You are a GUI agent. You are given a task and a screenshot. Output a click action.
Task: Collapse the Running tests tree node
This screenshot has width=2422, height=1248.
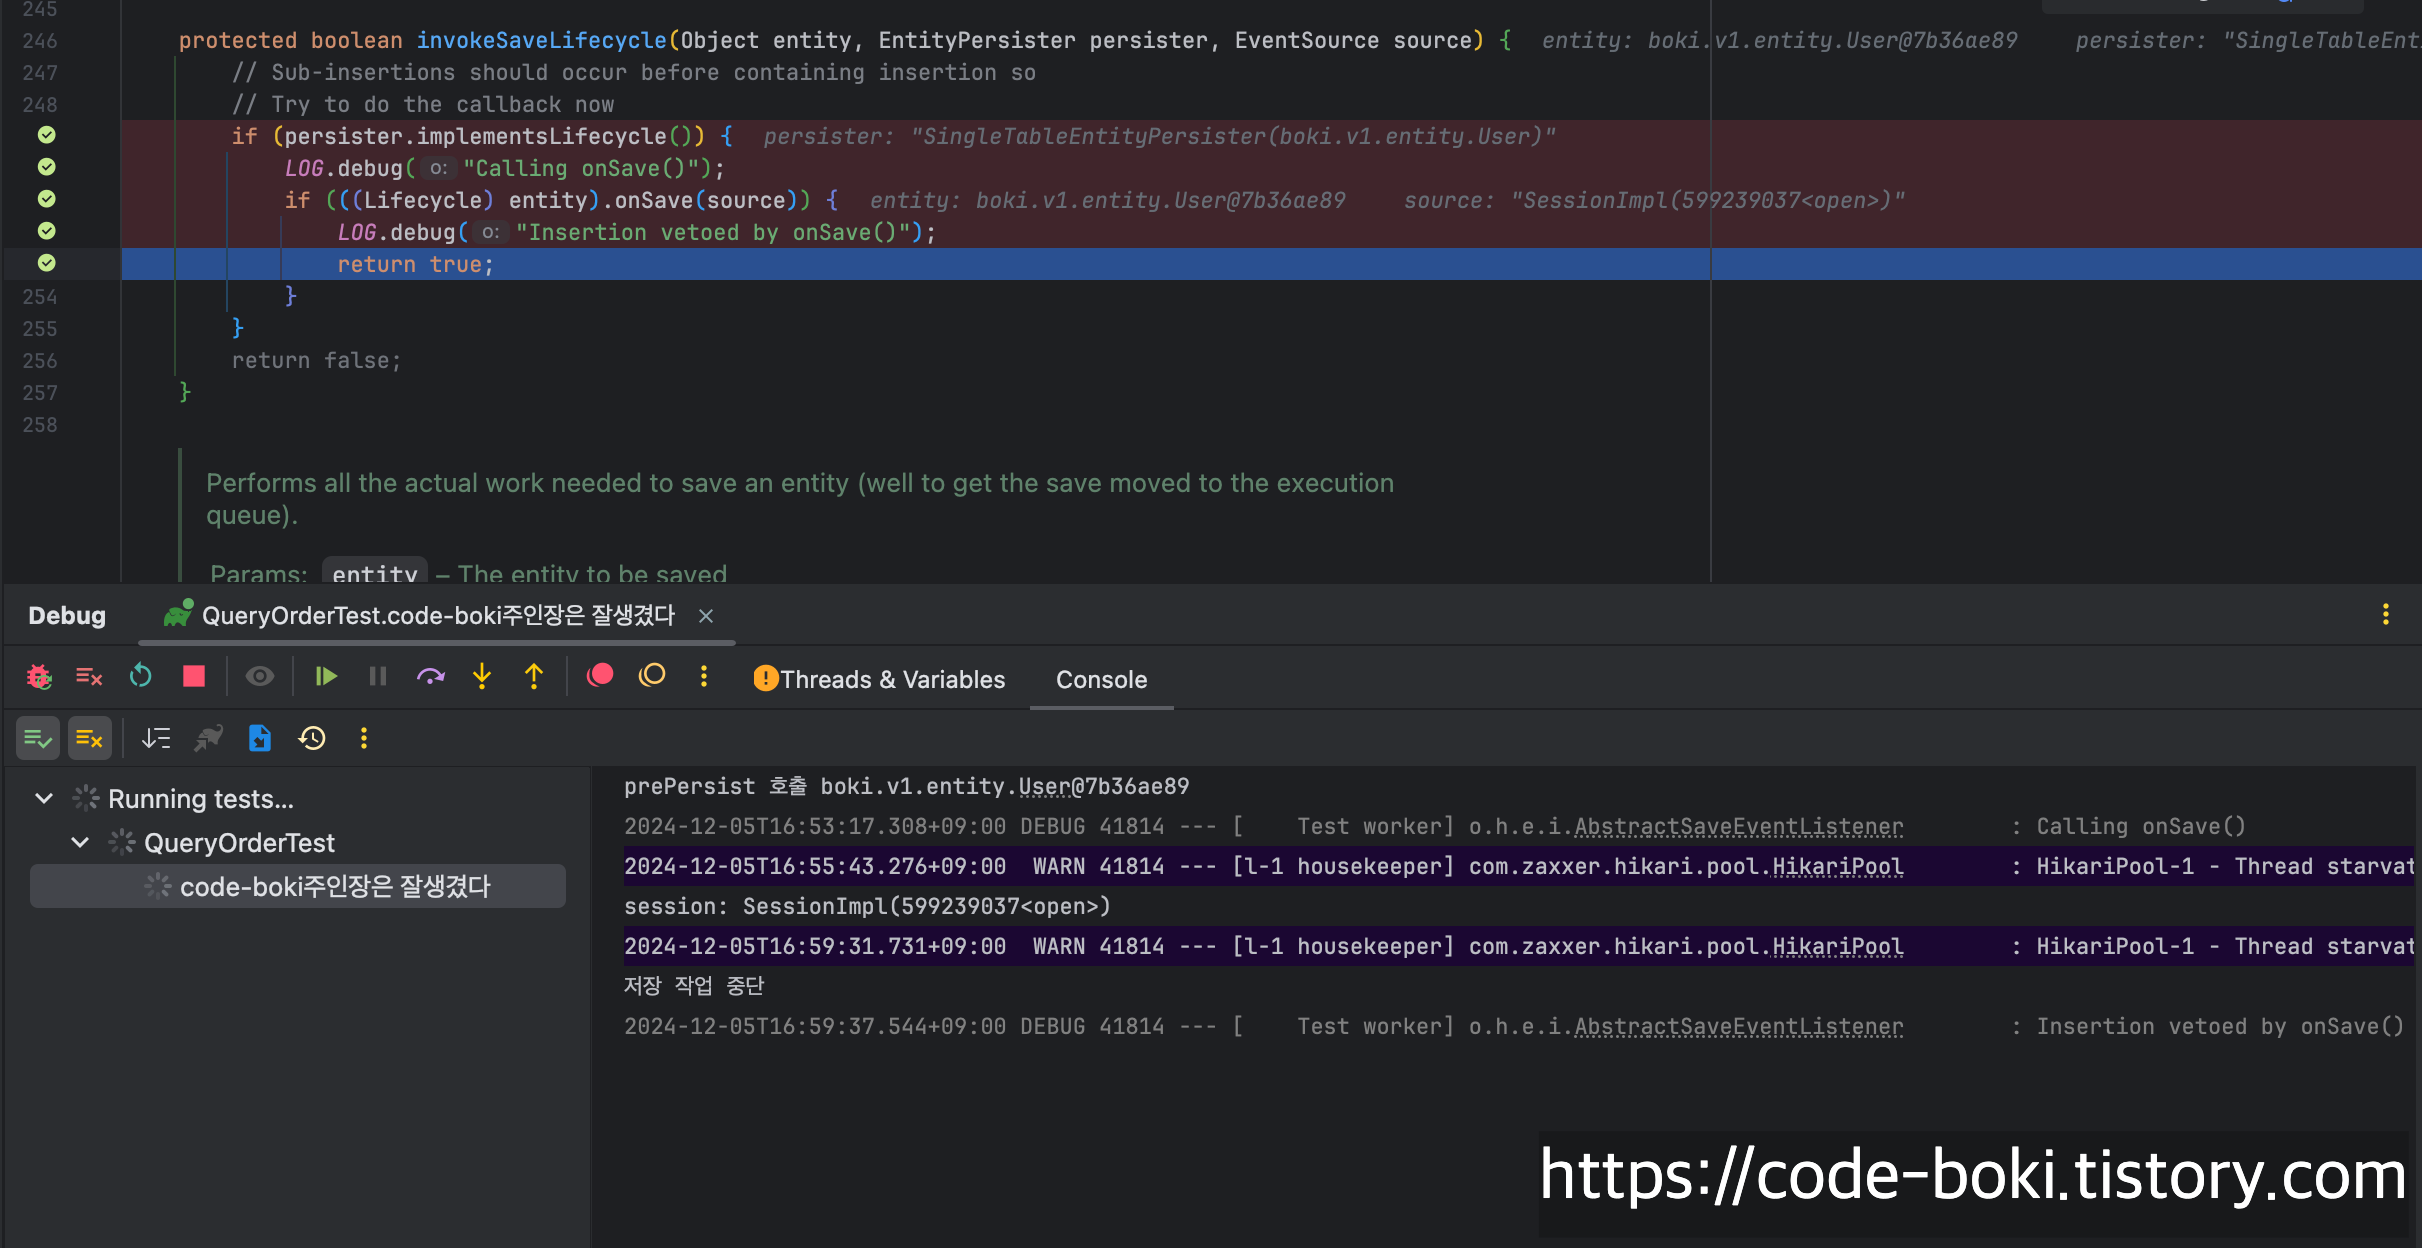44,799
